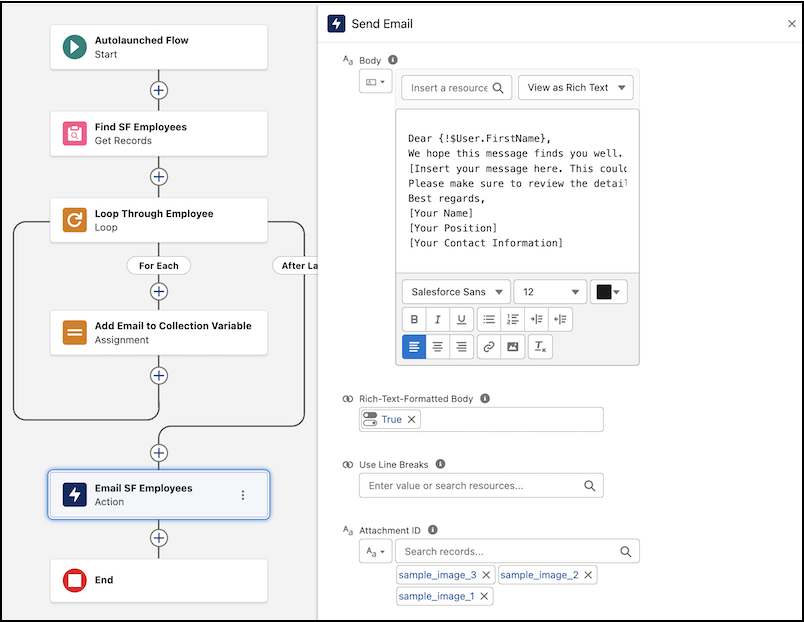Click the bulleted list icon
Viewport: 804px width, 622px height.
tap(489, 320)
